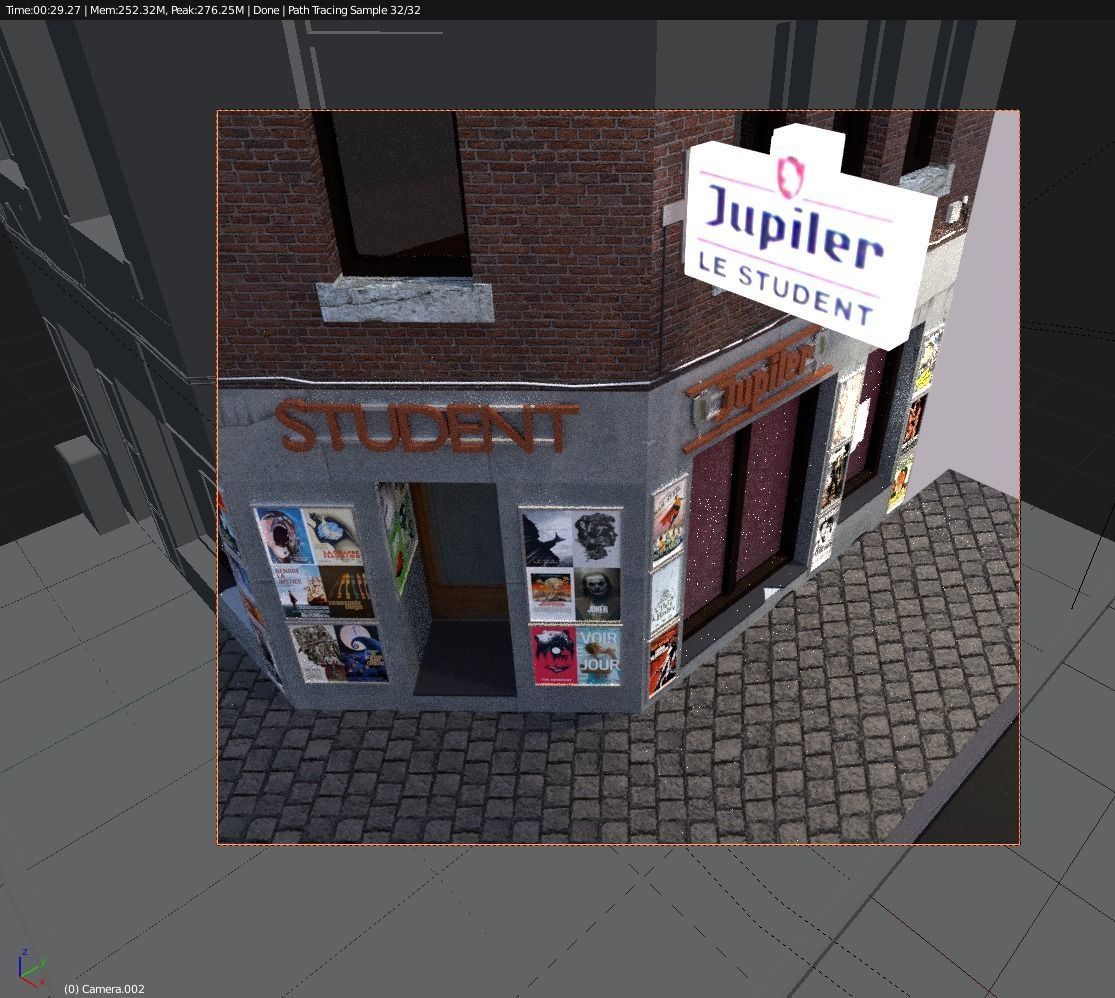
Task: Select the Nightmare Before Christmas spiral hill poster
Action: point(362,654)
